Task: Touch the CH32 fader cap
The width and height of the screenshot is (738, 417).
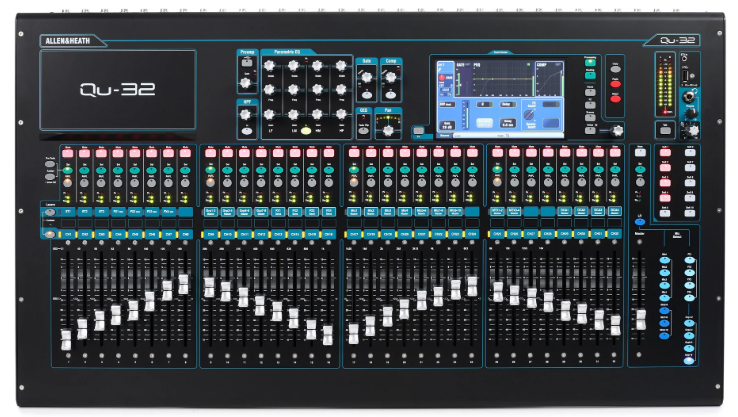Action: (x=616, y=325)
